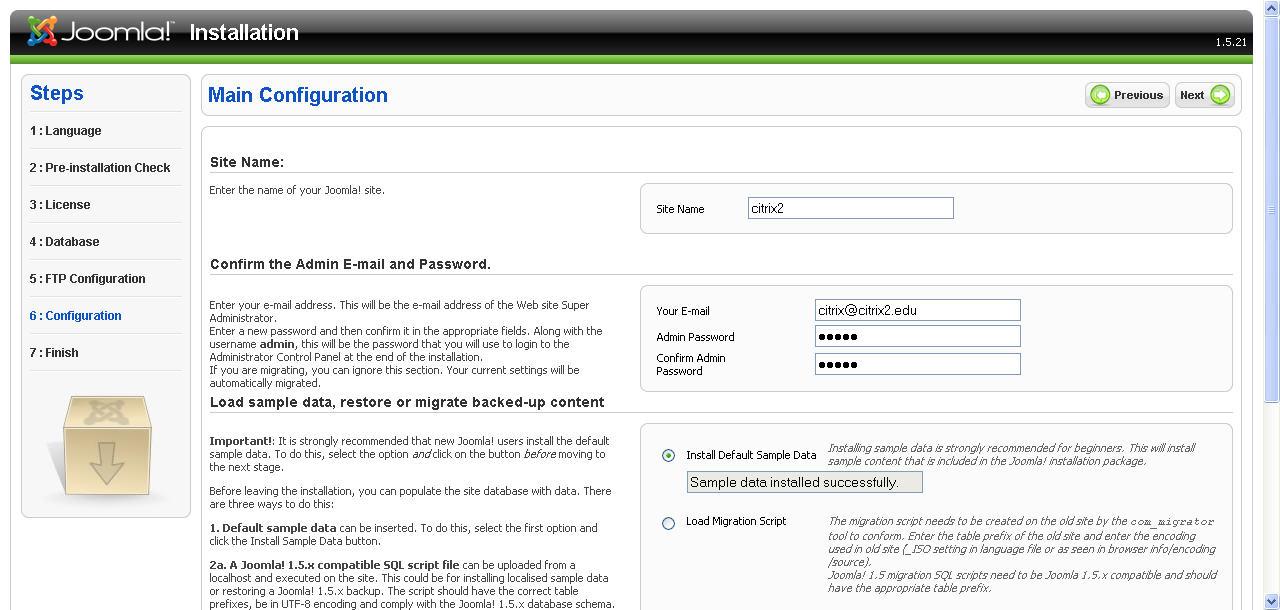Click the vertical scrollbar thumb
The image size is (1280, 610).
(x=1271, y=210)
